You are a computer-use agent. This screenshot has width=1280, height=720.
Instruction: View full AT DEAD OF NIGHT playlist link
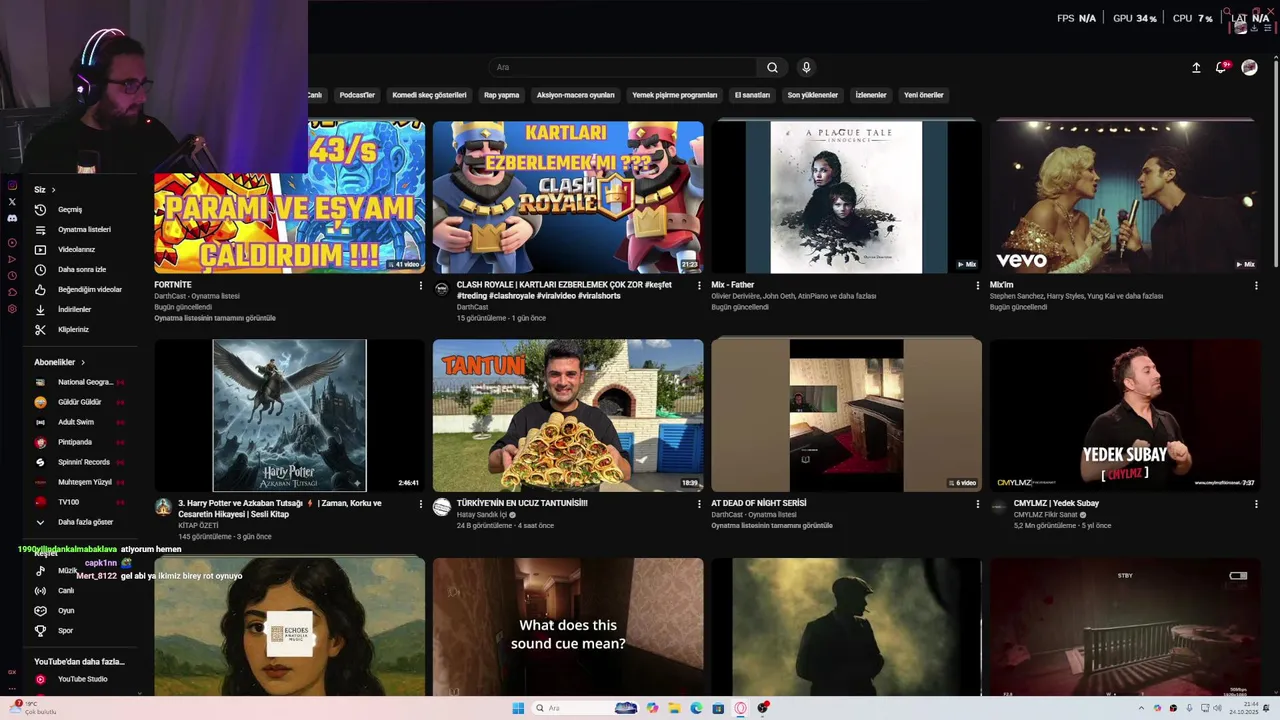772,526
